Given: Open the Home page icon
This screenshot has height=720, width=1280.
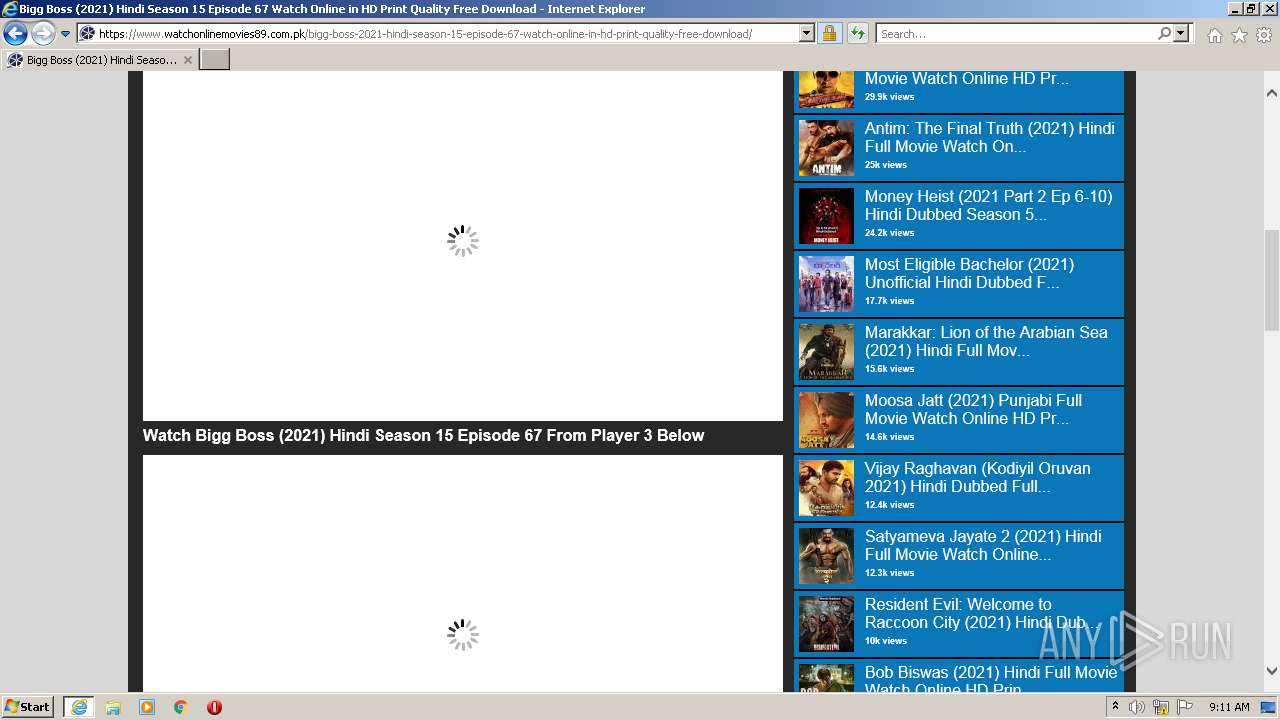Looking at the screenshot, I should click(1214, 35).
